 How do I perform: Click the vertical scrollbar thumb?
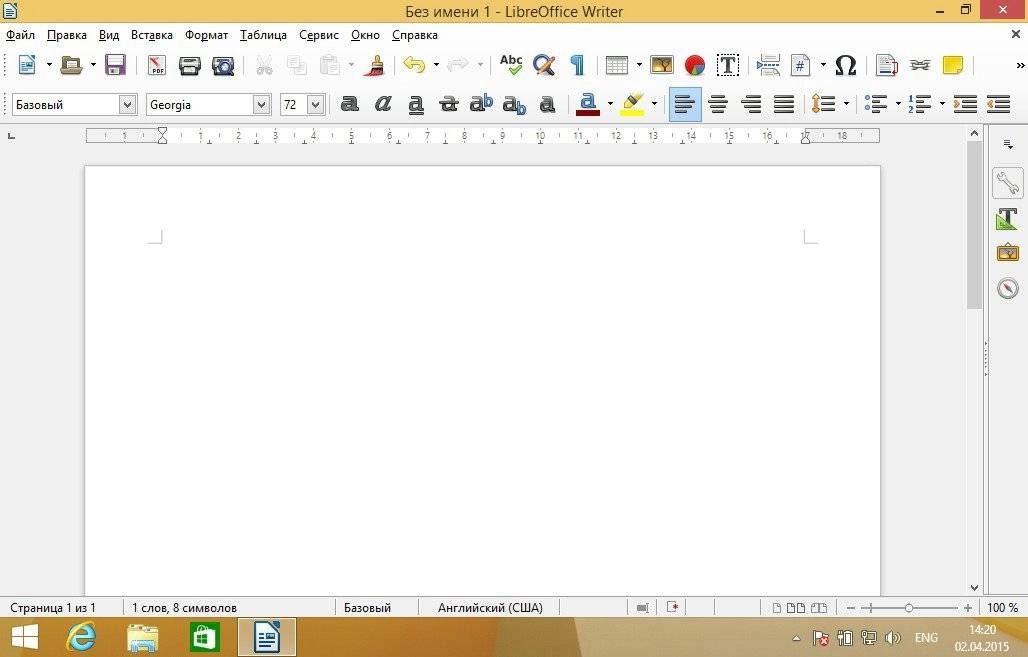coord(974,225)
